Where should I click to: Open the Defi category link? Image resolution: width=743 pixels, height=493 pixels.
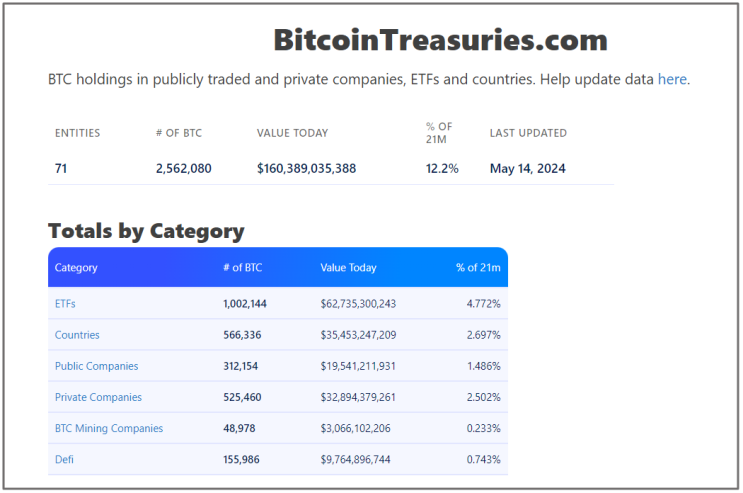click(x=64, y=459)
